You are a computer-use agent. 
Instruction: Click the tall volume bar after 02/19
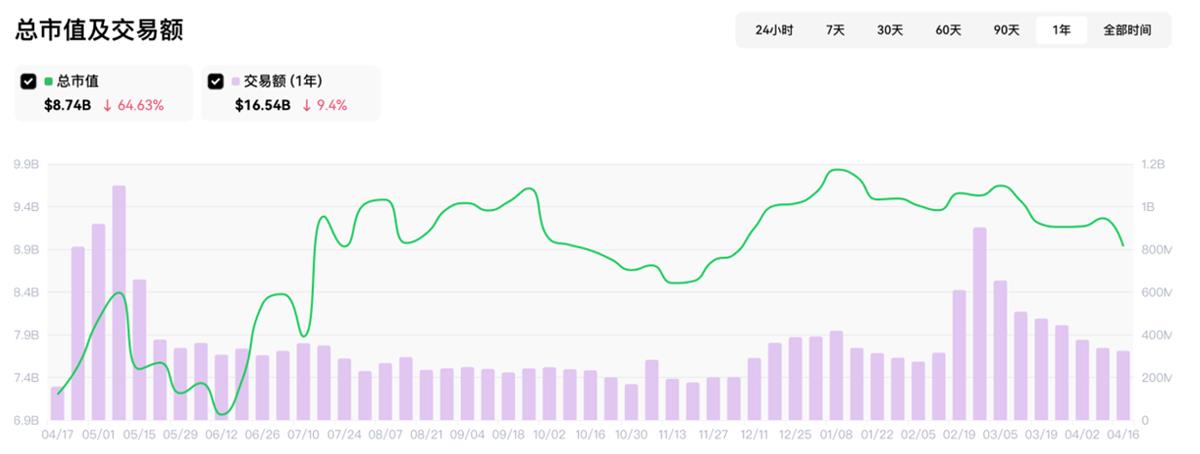[979, 320]
